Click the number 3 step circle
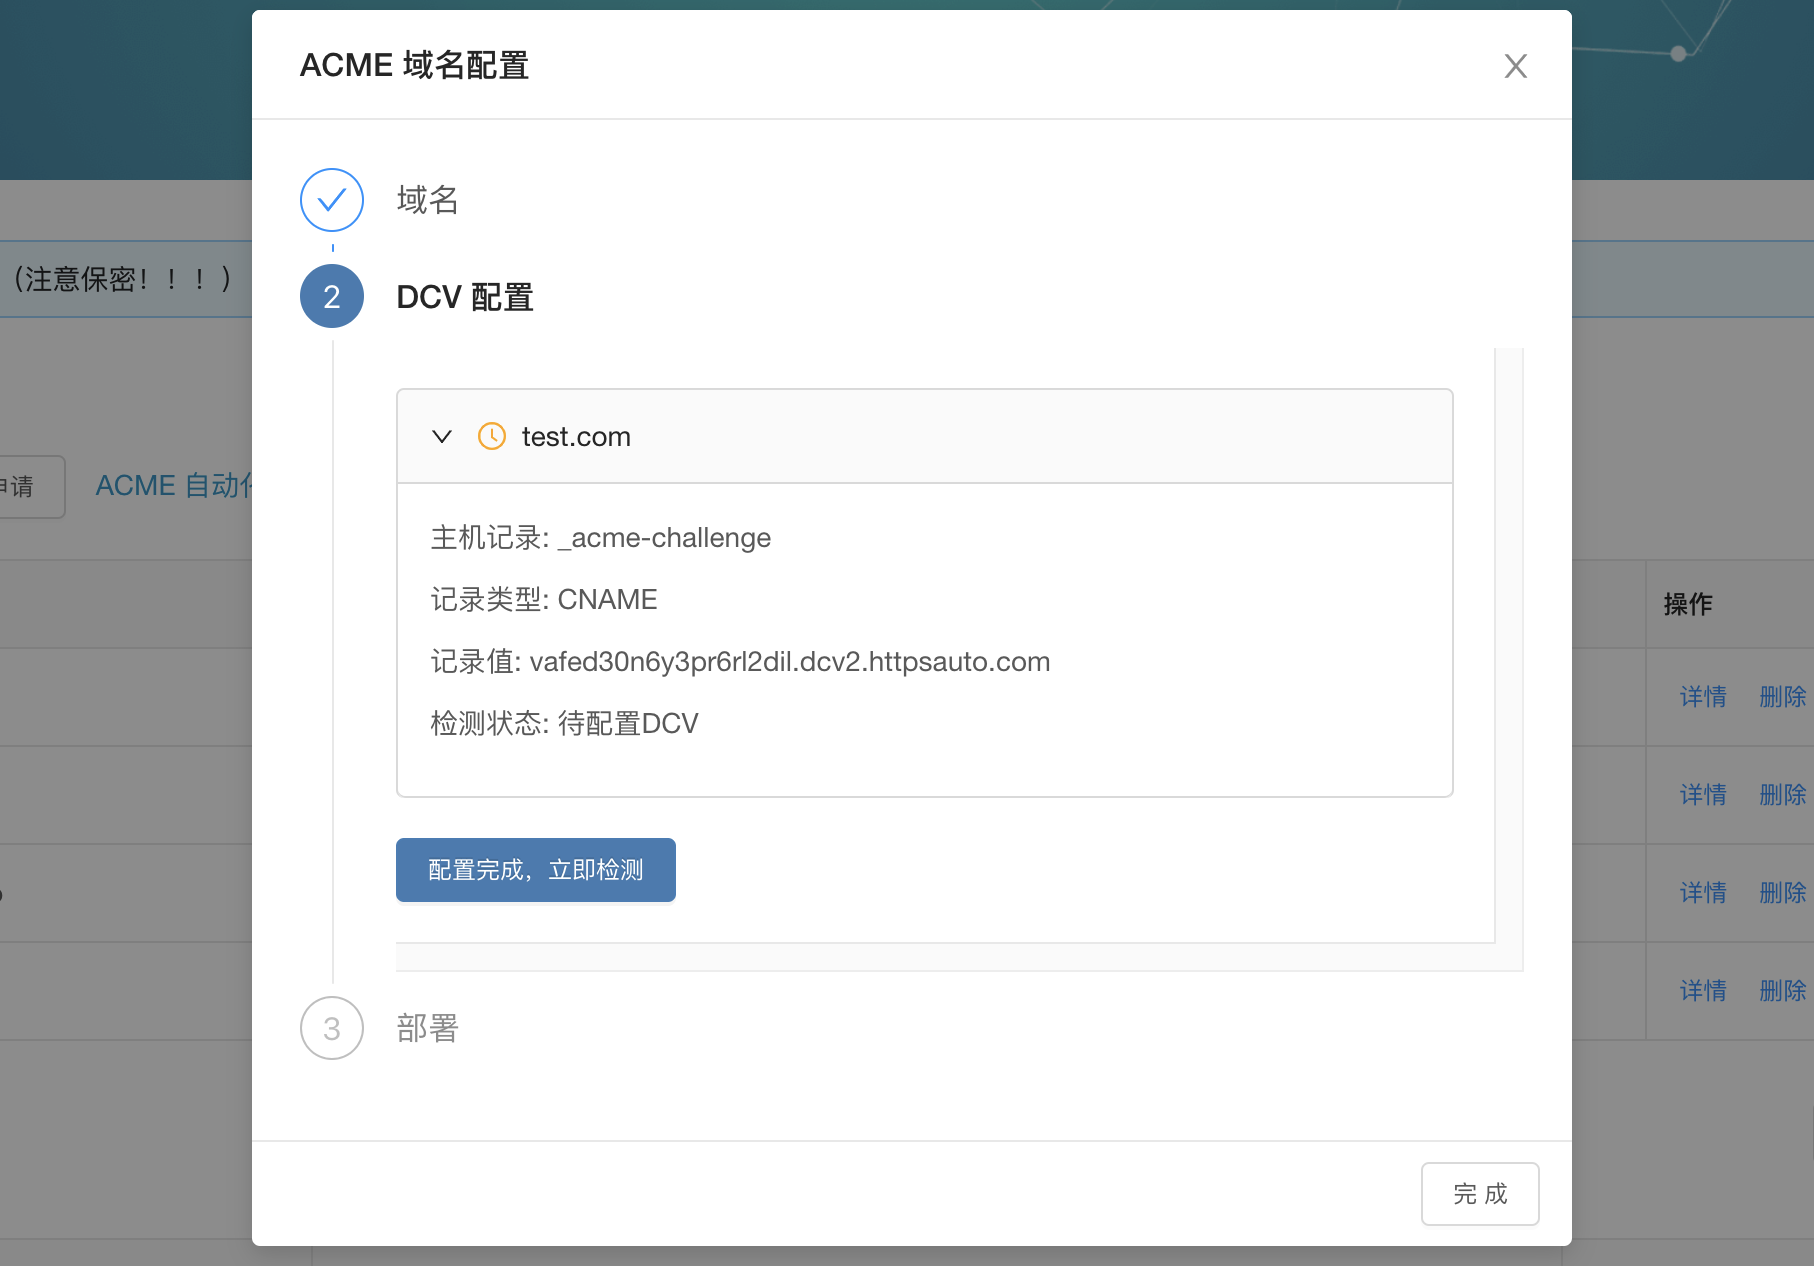The image size is (1814, 1266). coord(332,1028)
